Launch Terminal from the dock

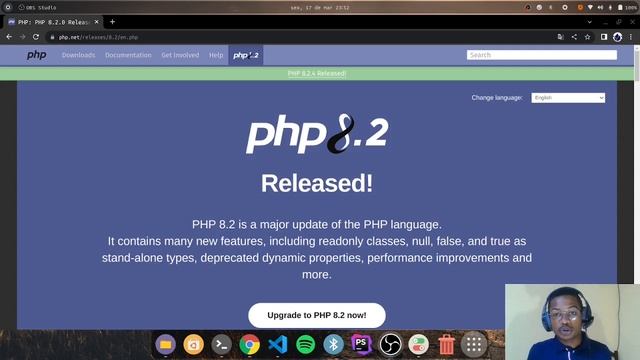(222, 344)
